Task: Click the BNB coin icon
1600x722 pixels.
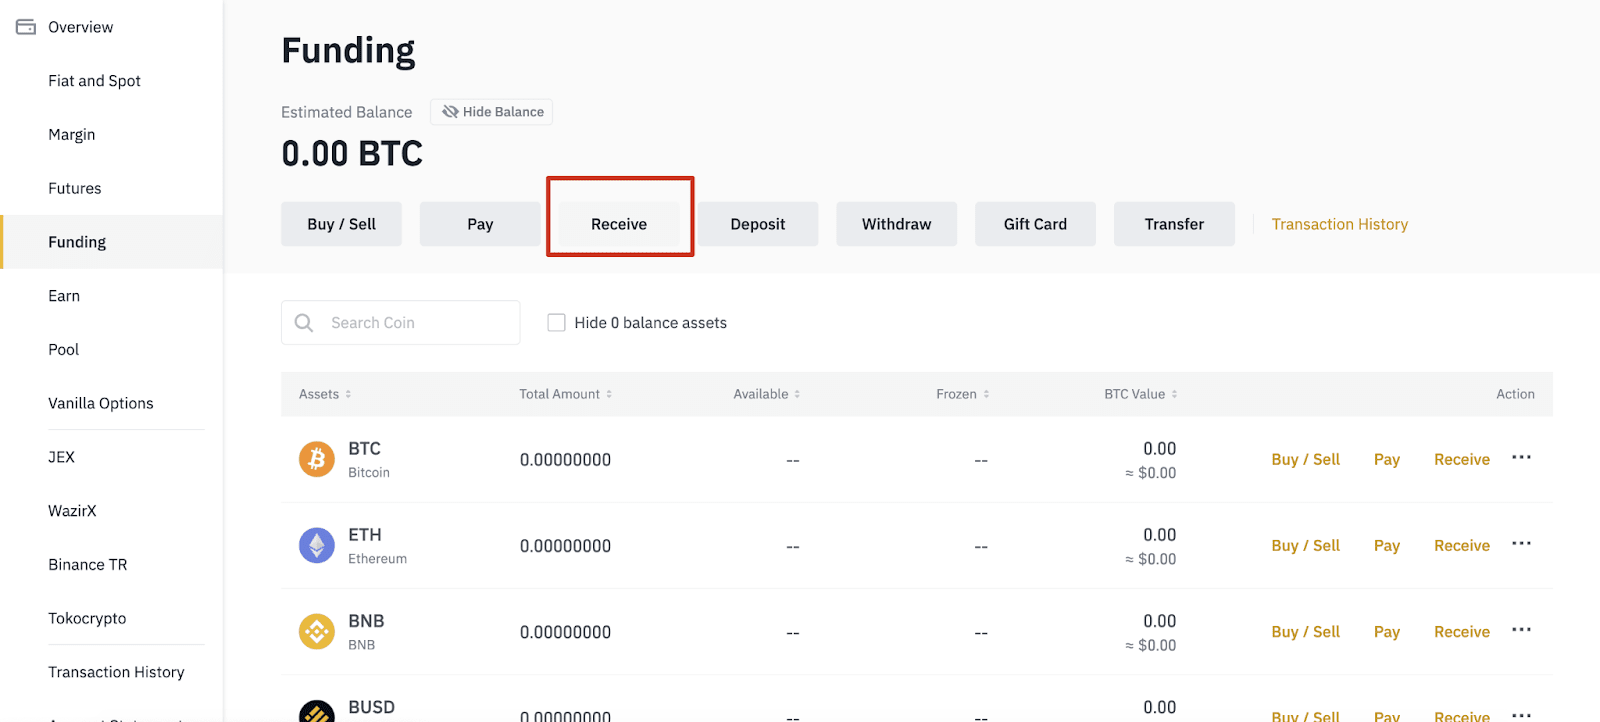Action: click(x=317, y=631)
